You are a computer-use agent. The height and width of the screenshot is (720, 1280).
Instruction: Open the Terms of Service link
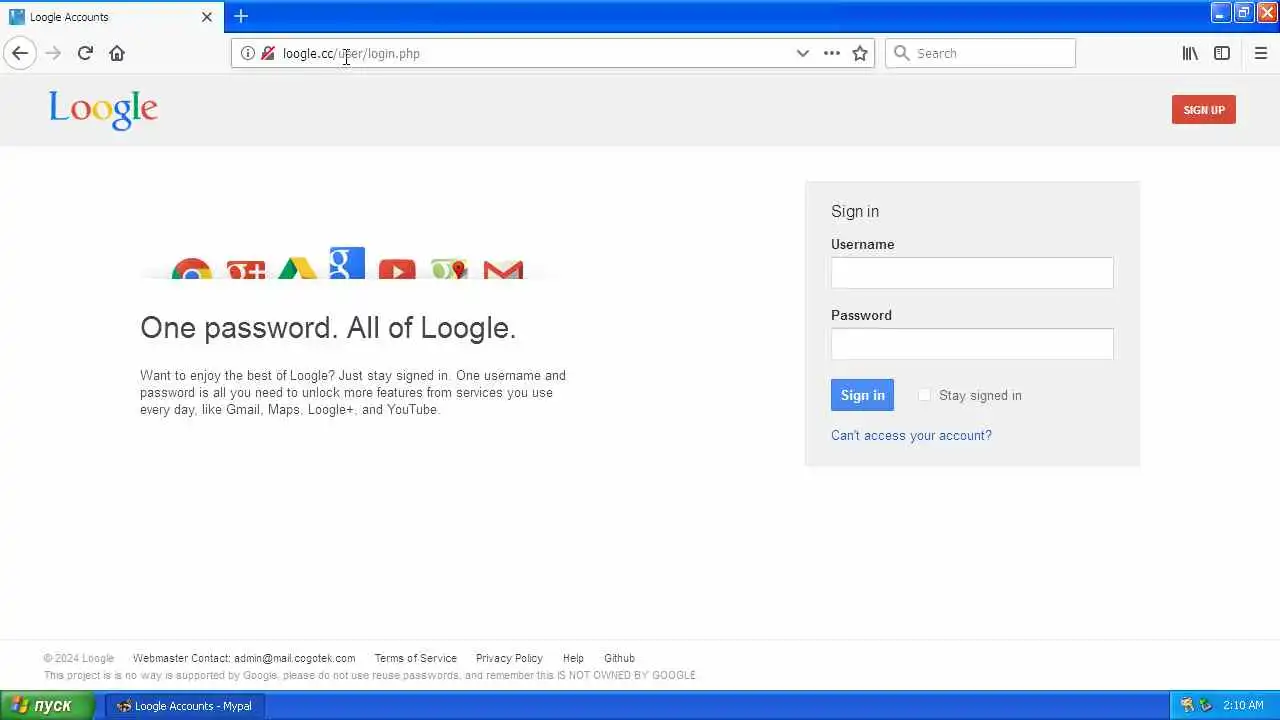415,658
